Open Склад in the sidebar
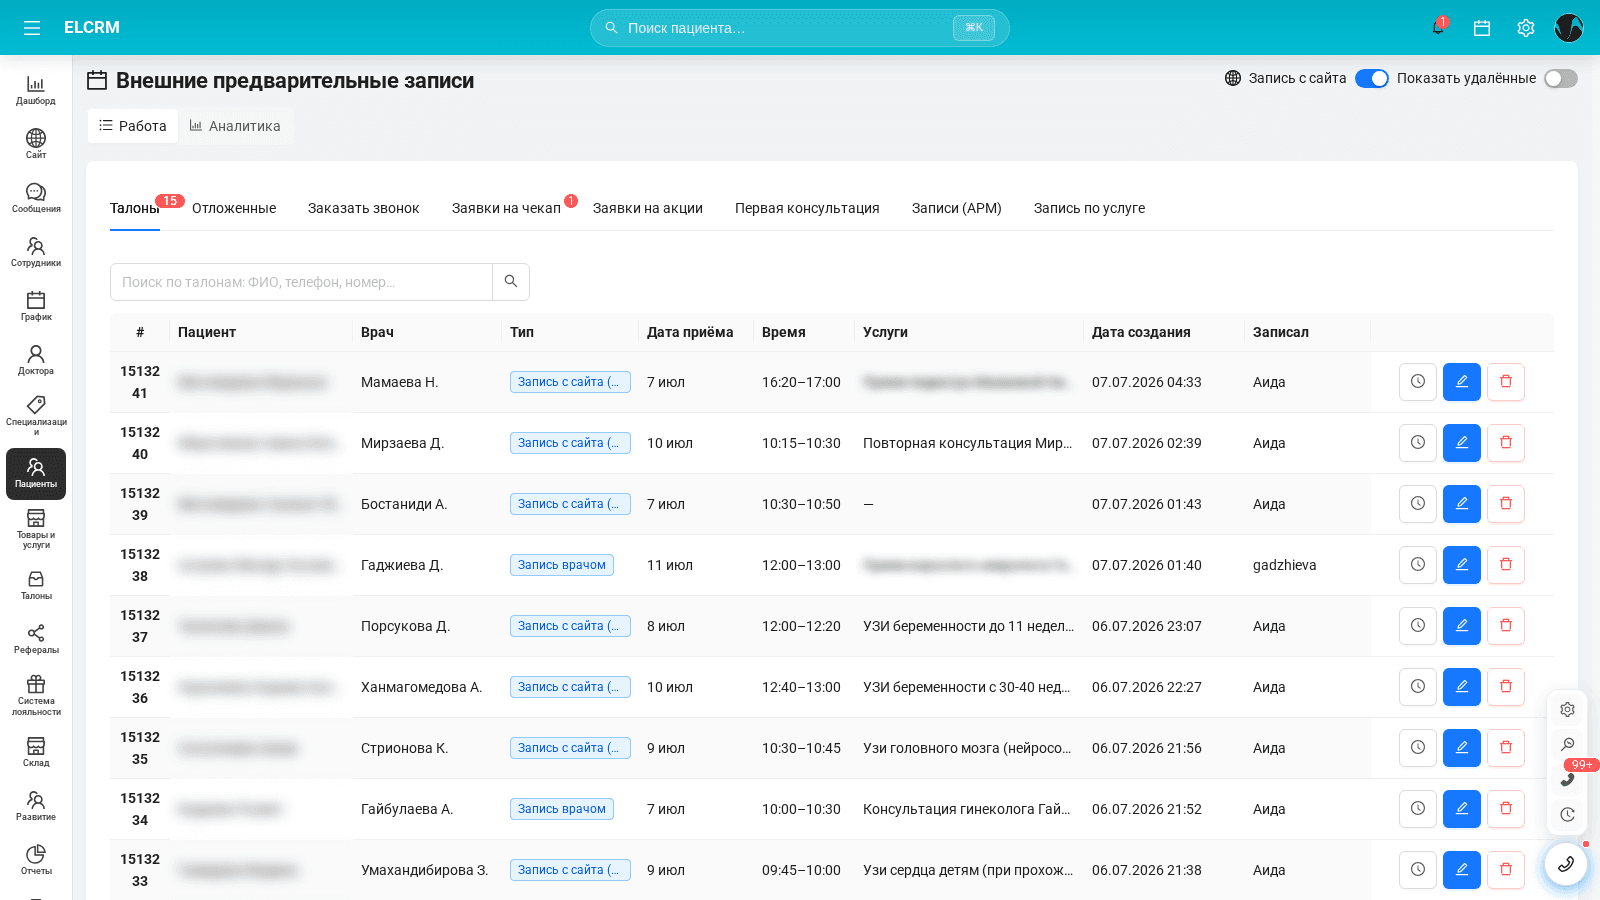1600x900 pixels. pyautogui.click(x=36, y=752)
